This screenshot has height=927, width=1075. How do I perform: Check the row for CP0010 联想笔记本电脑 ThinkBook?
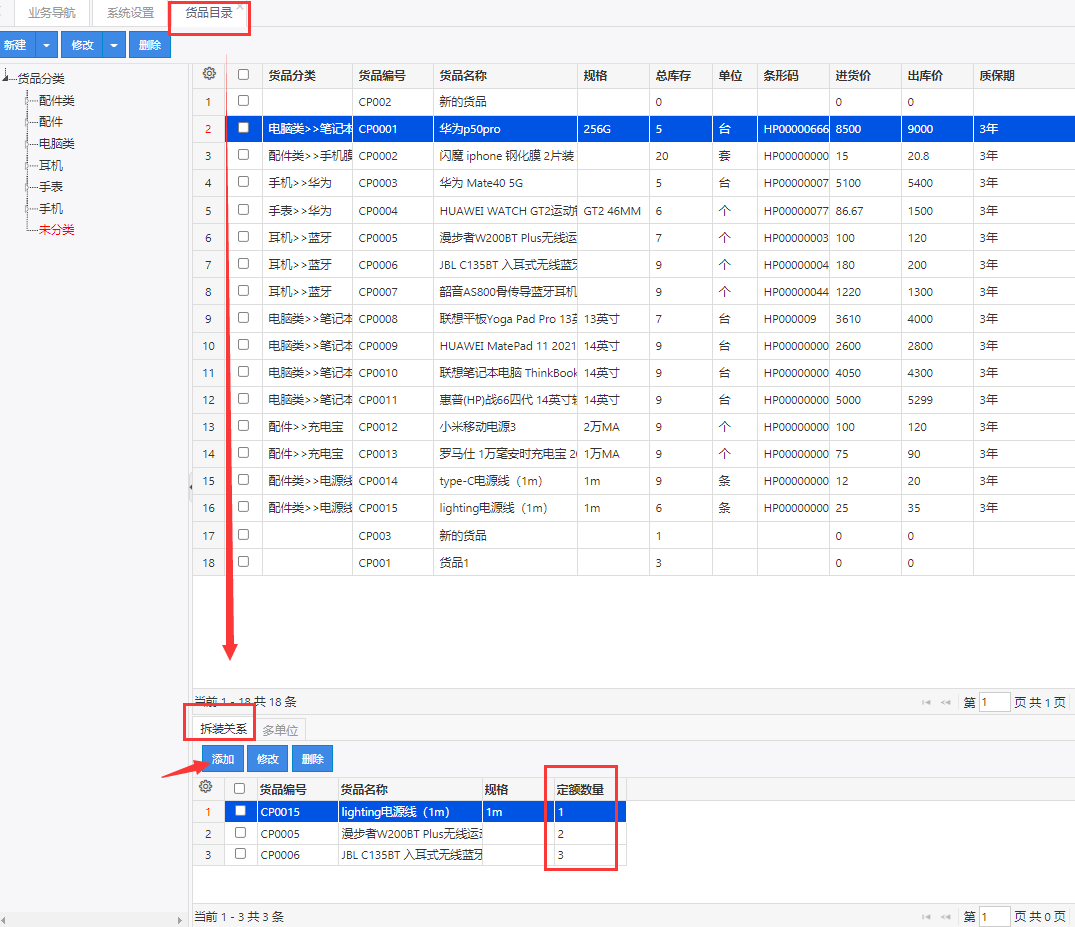[x=243, y=372]
